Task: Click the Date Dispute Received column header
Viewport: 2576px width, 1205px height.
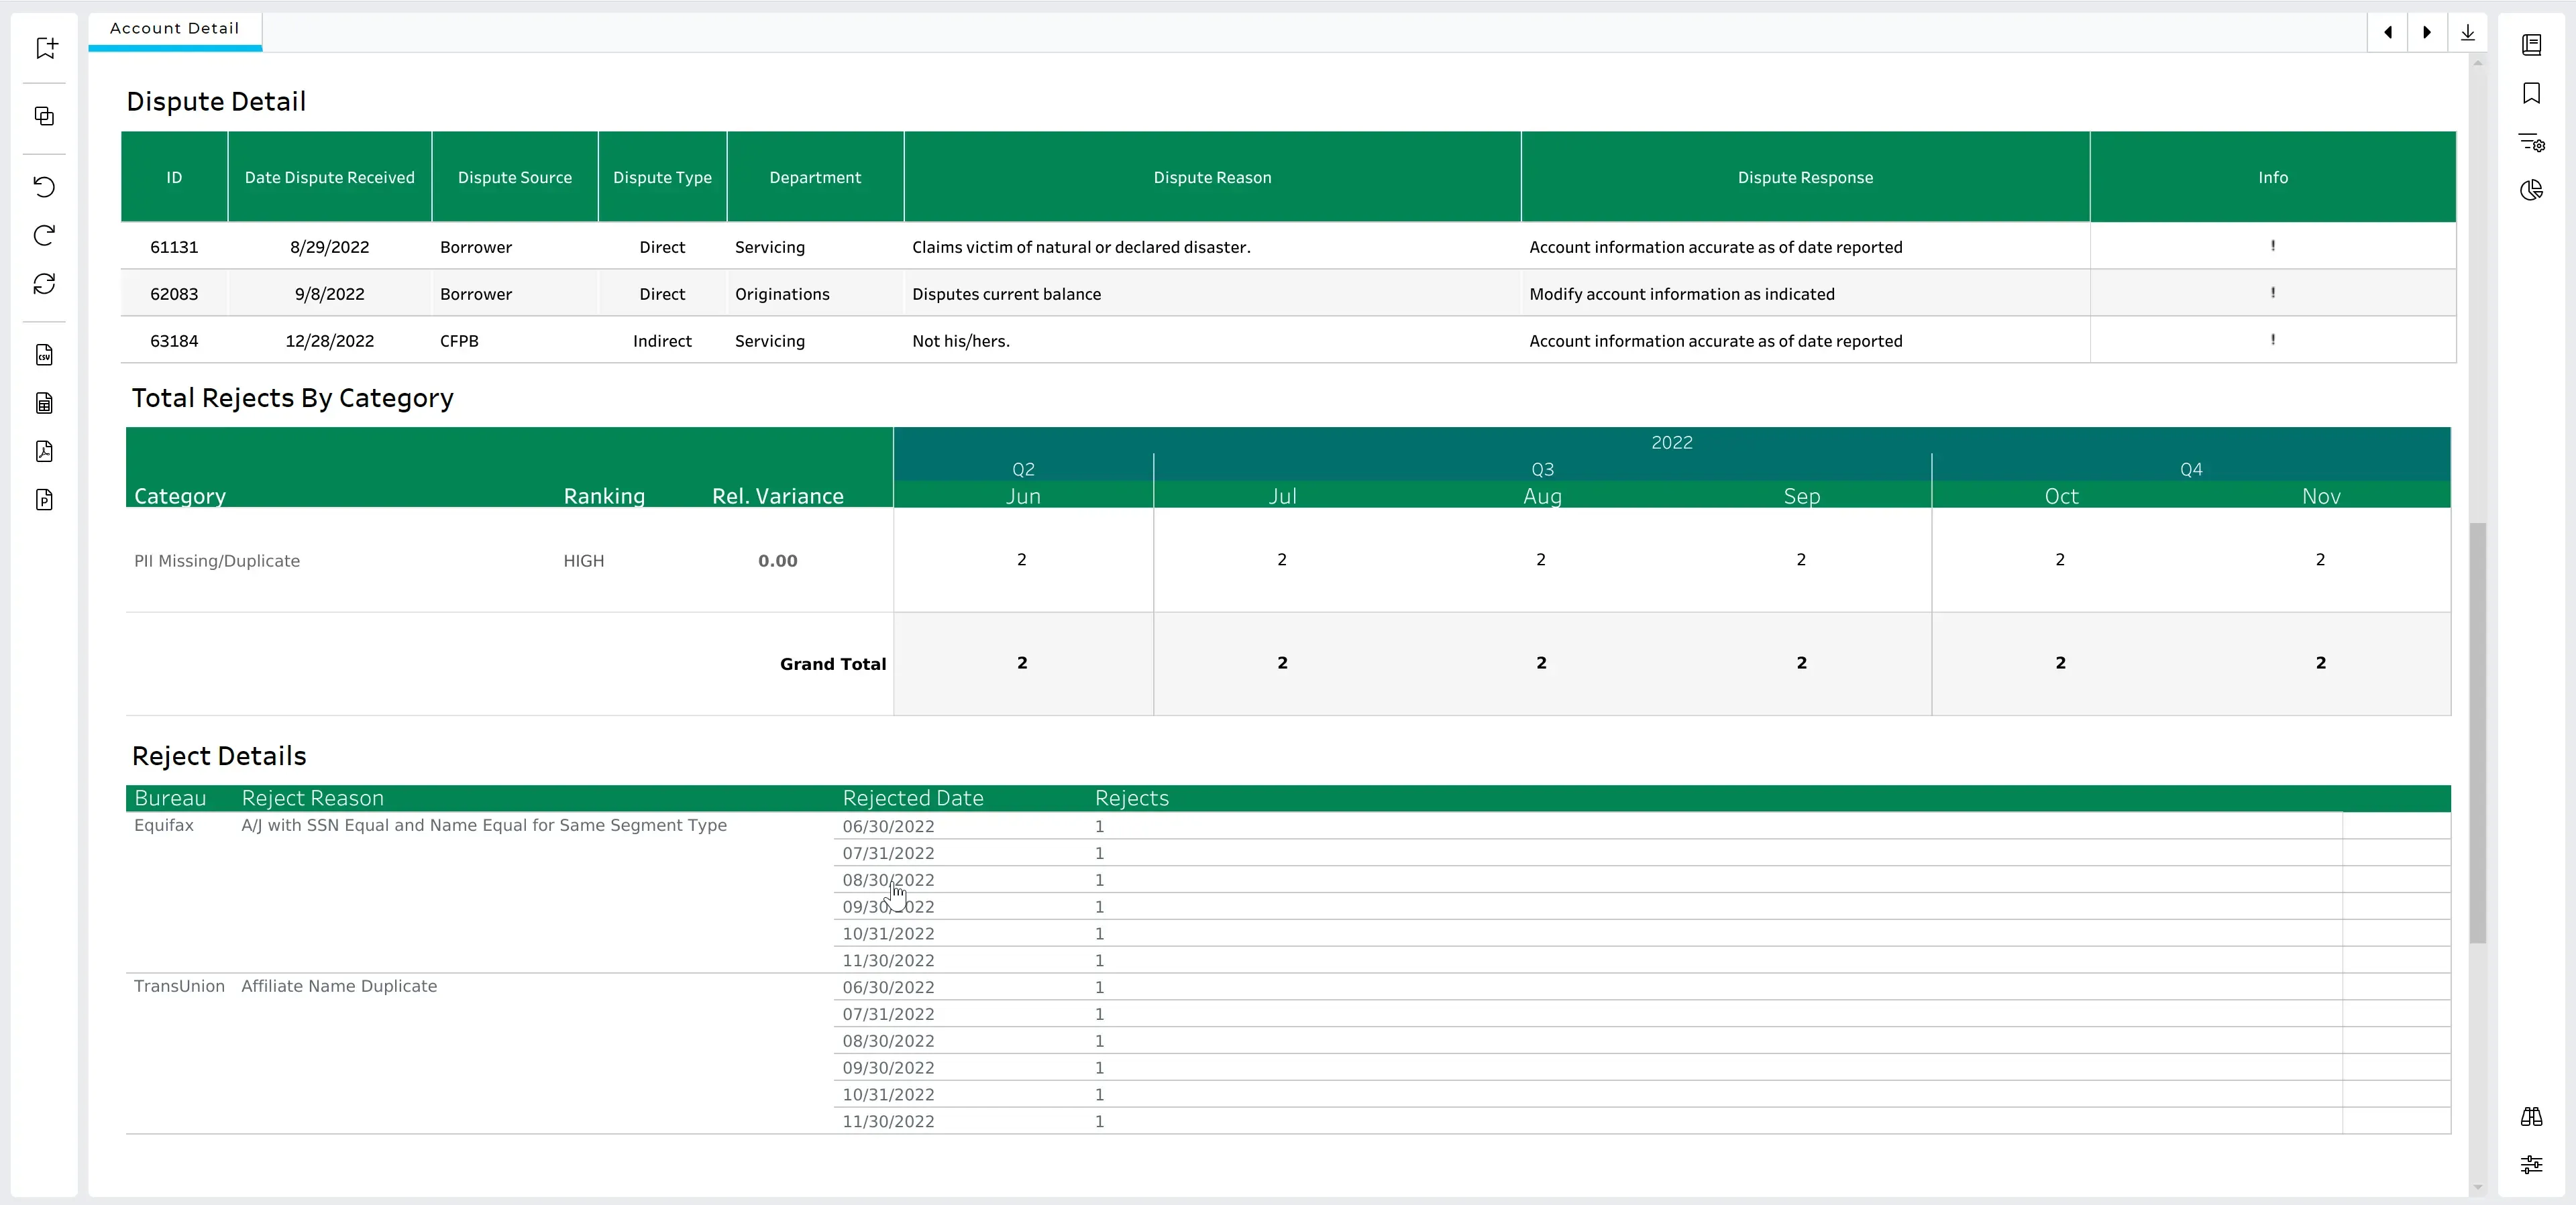Action: tap(330, 177)
